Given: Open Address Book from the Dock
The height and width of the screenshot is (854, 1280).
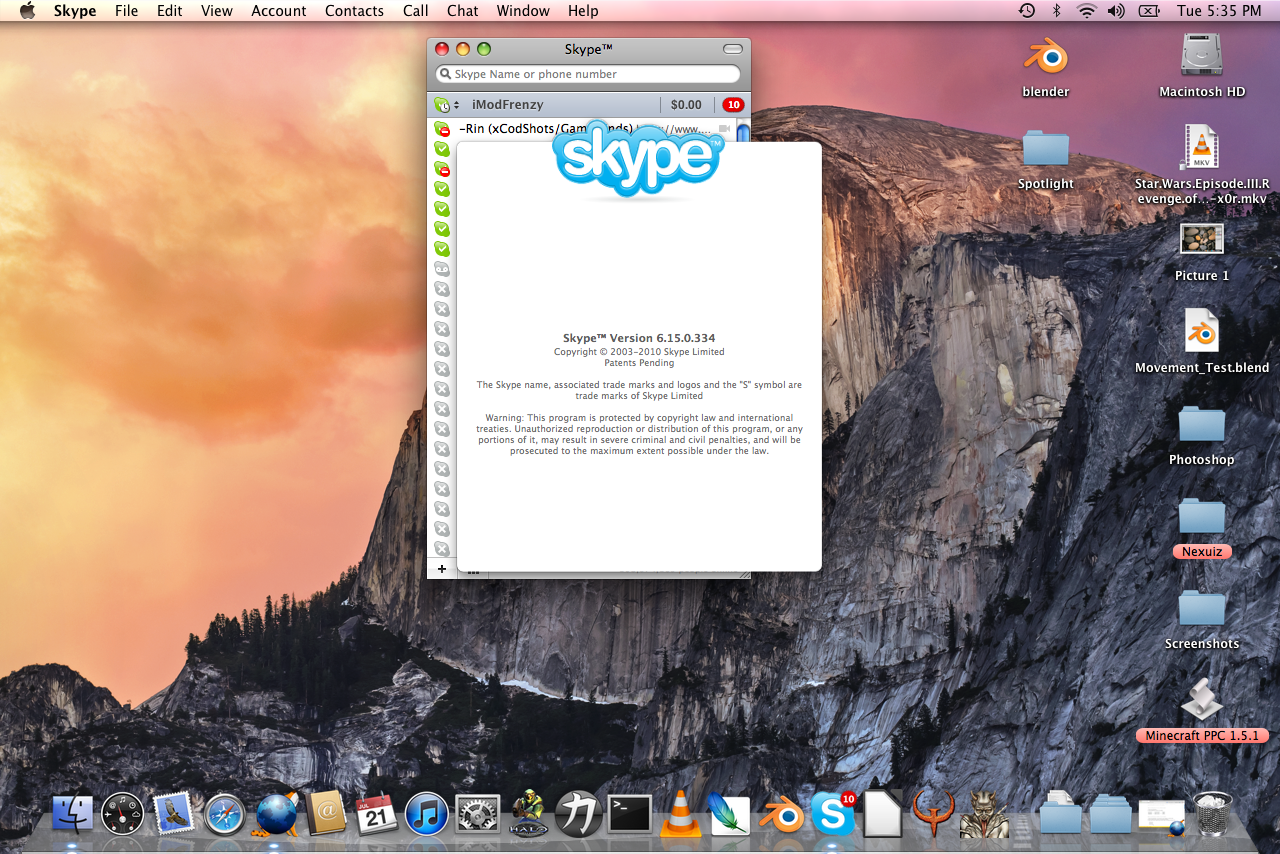Looking at the screenshot, I should (326, 813).
